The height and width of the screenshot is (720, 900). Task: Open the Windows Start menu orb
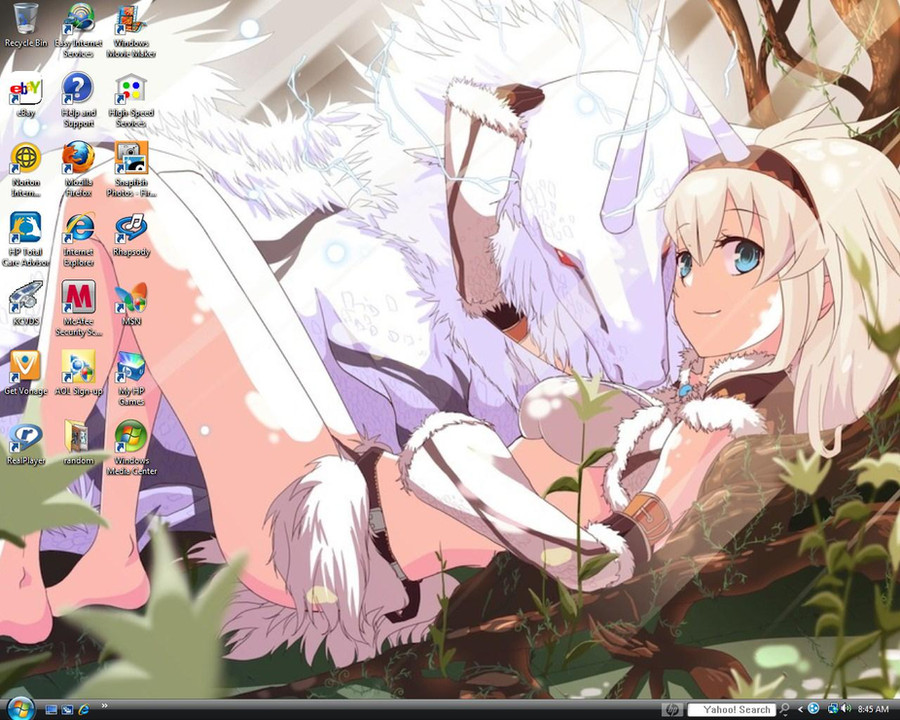[21, 709]
